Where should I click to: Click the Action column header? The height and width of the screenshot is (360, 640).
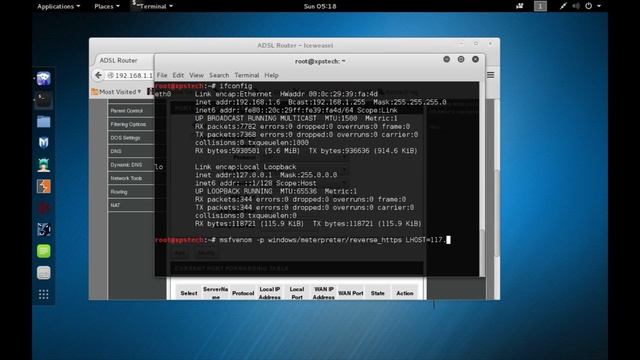404,293
